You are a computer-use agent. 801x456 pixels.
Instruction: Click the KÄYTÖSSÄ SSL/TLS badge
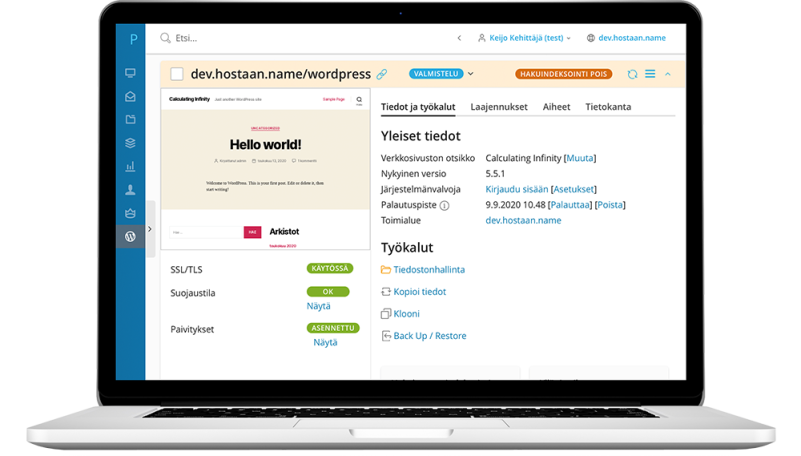click(x=329, y=269)
